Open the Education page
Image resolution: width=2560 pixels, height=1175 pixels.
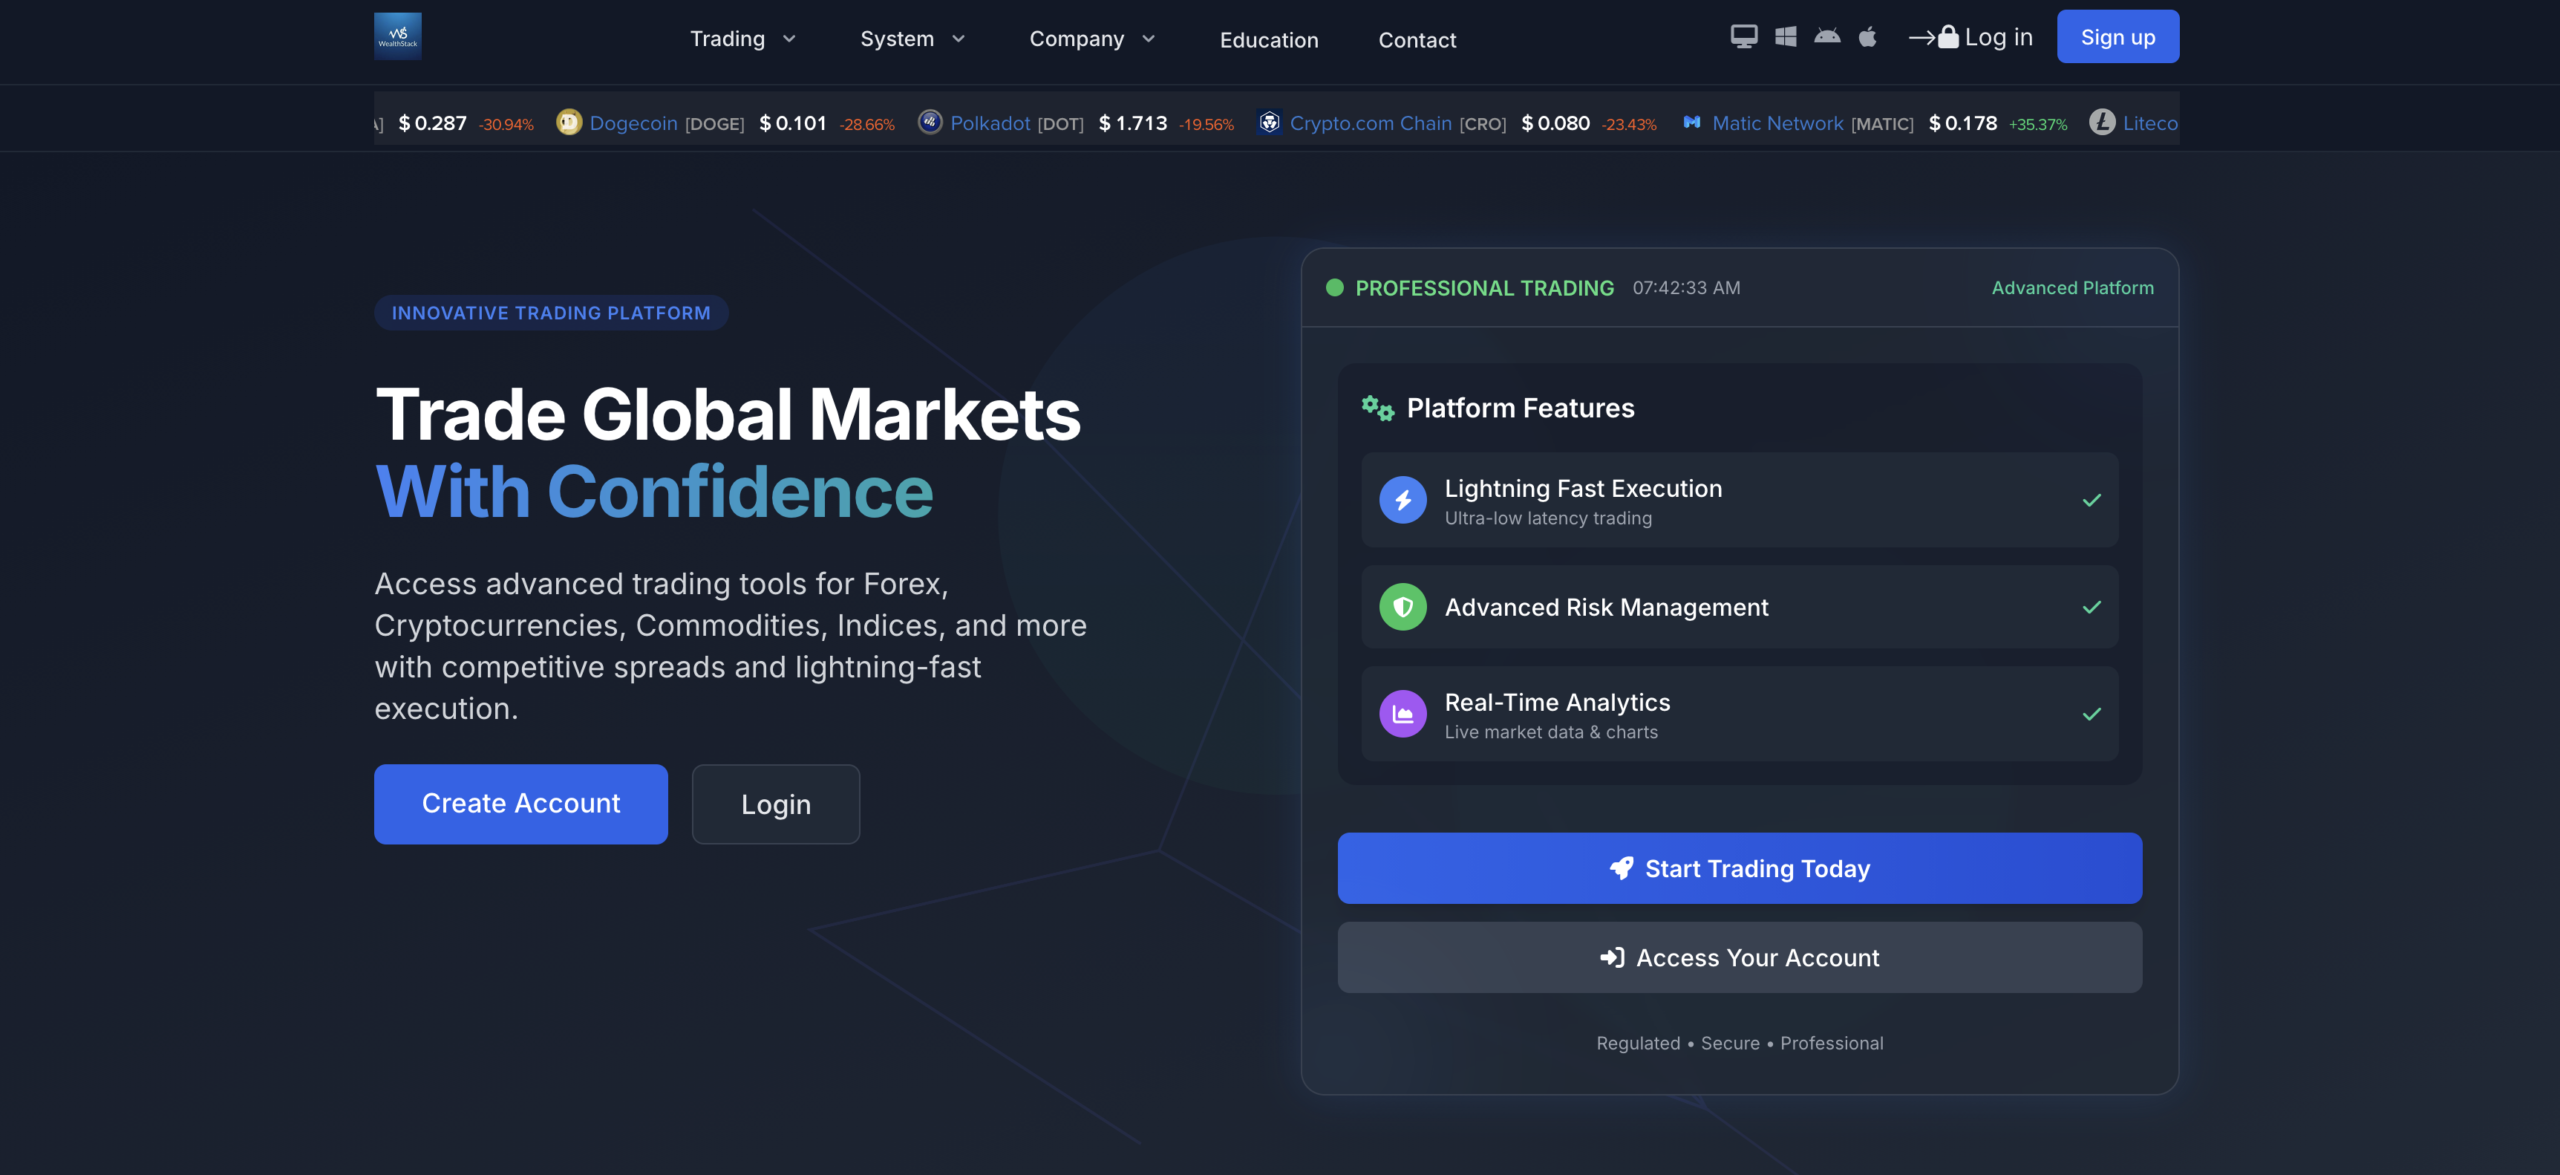[x=1269, y=40]
